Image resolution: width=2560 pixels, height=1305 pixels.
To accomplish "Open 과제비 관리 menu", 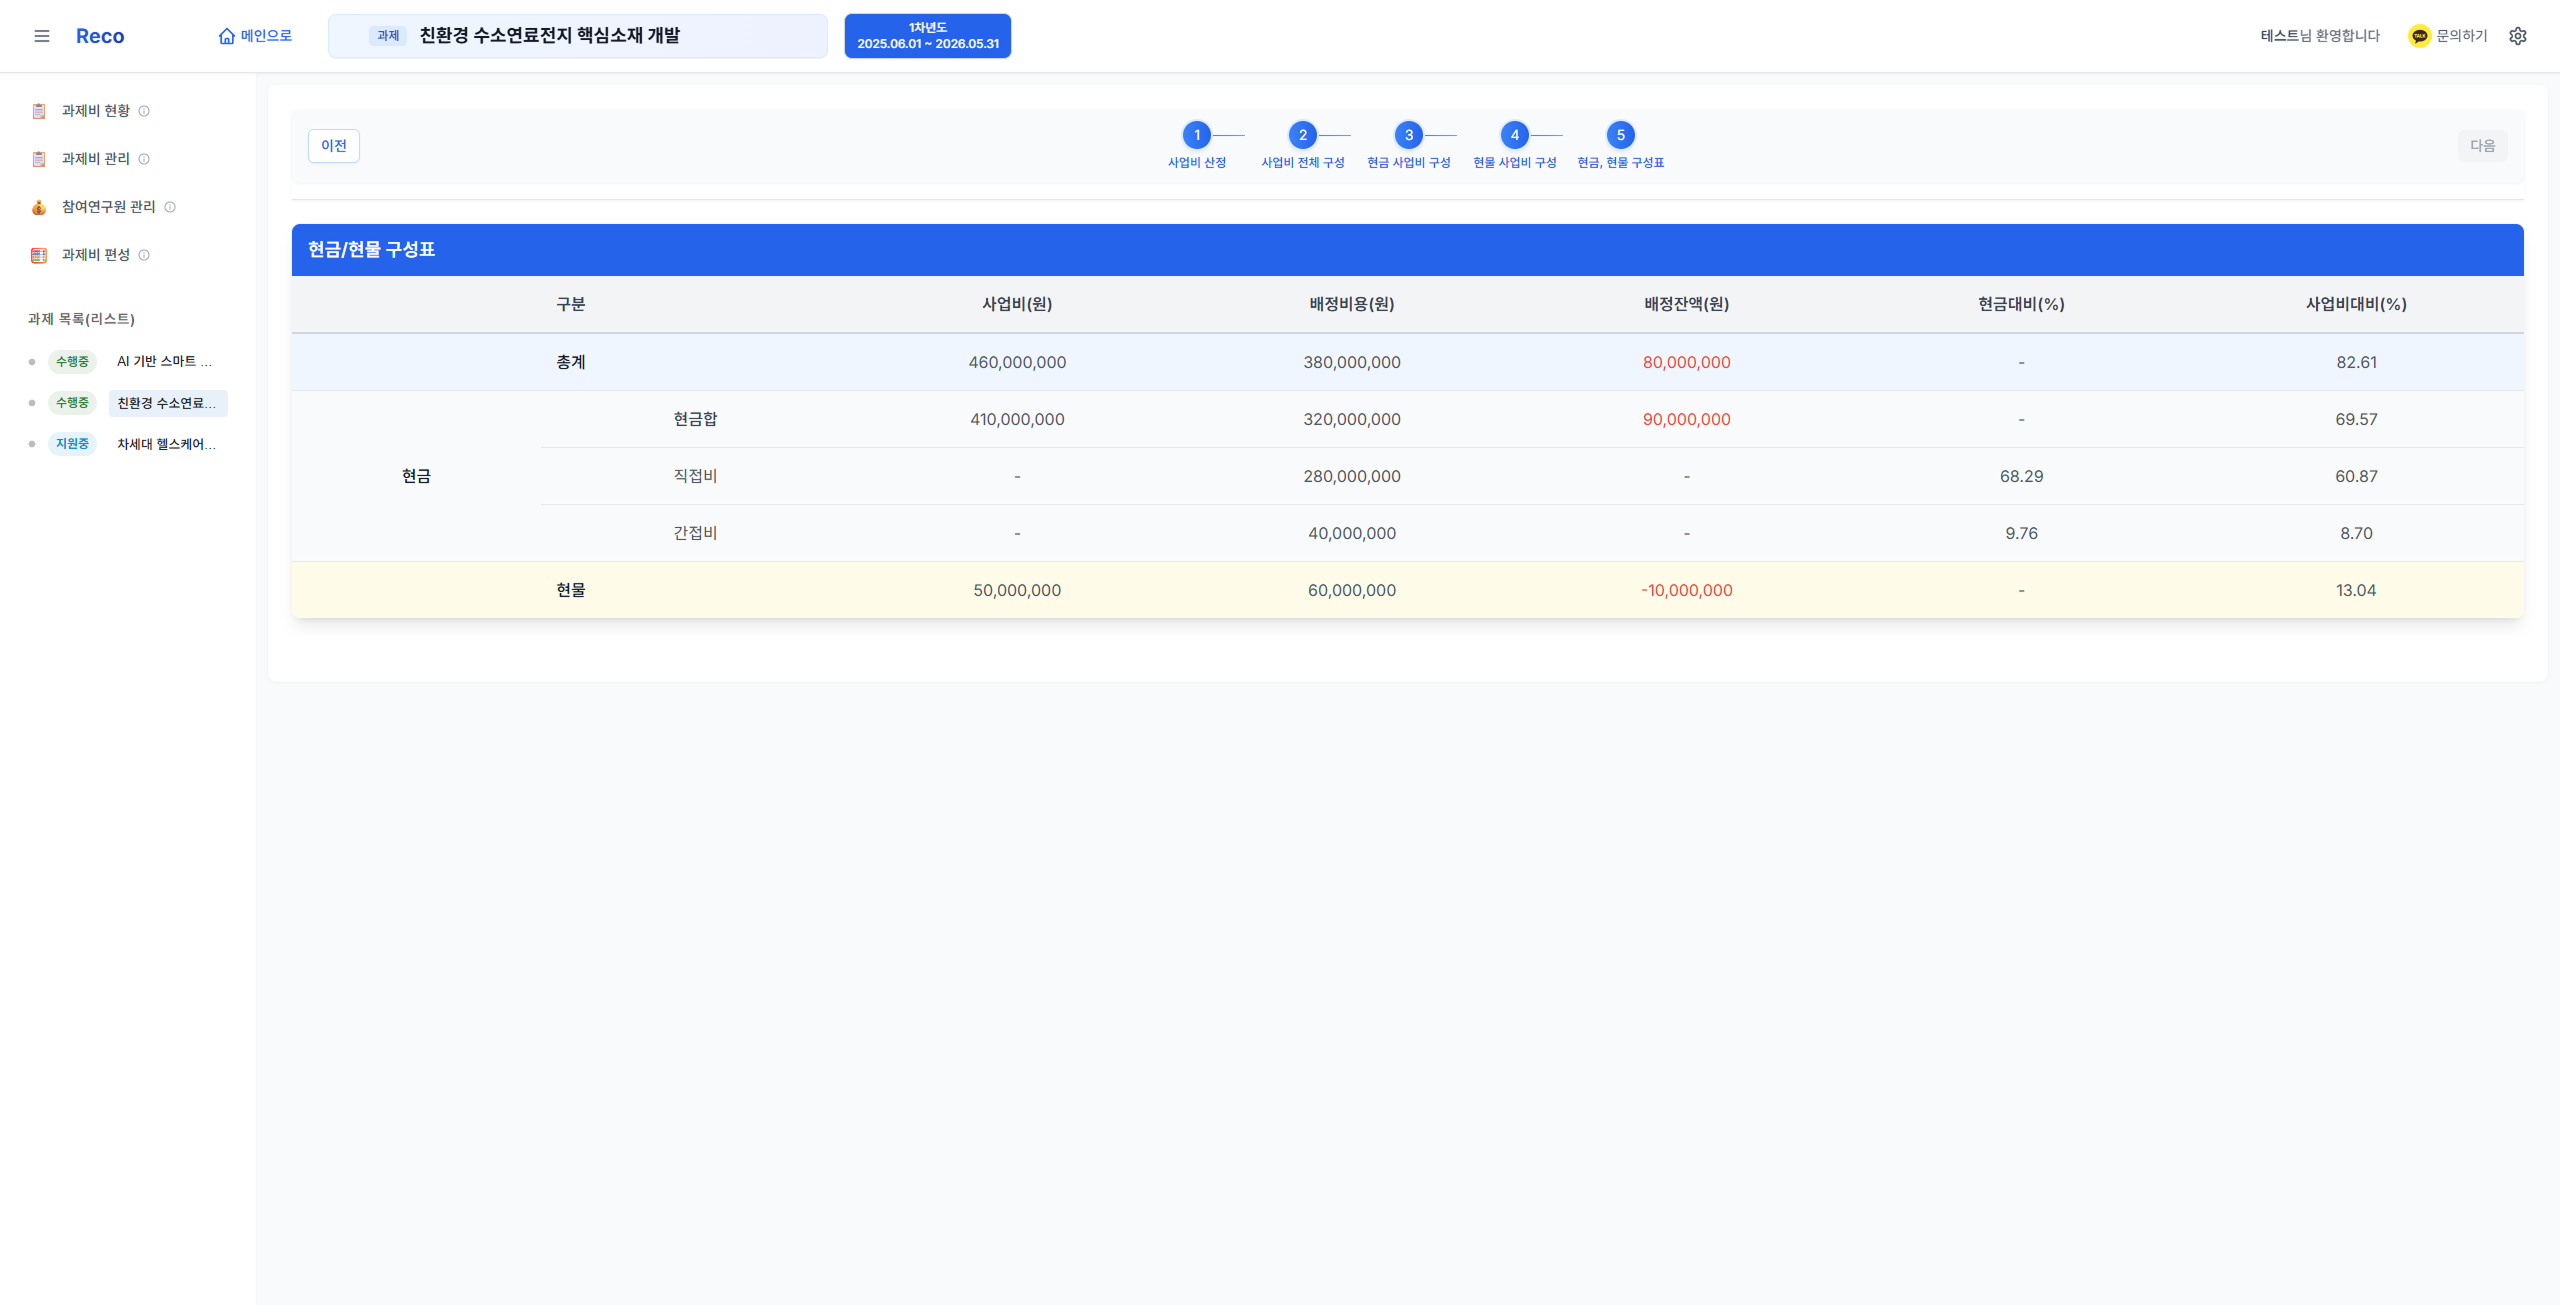I will [x=96, y=159].
